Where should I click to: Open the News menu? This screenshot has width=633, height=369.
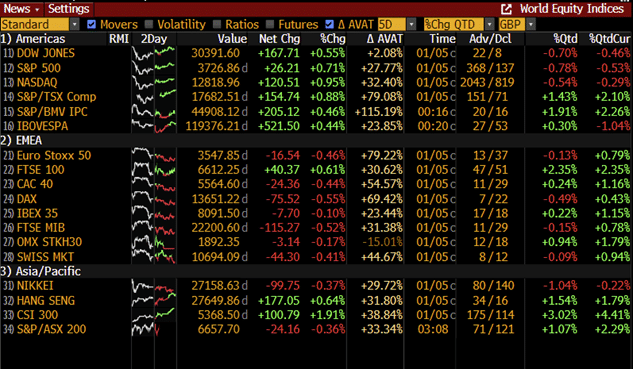[x=21, y=9]
